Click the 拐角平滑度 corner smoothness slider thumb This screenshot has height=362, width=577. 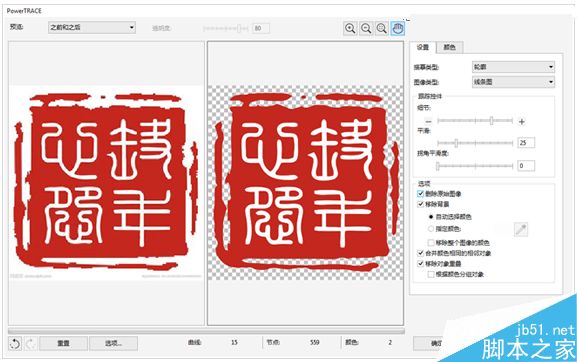coord(438,166)
